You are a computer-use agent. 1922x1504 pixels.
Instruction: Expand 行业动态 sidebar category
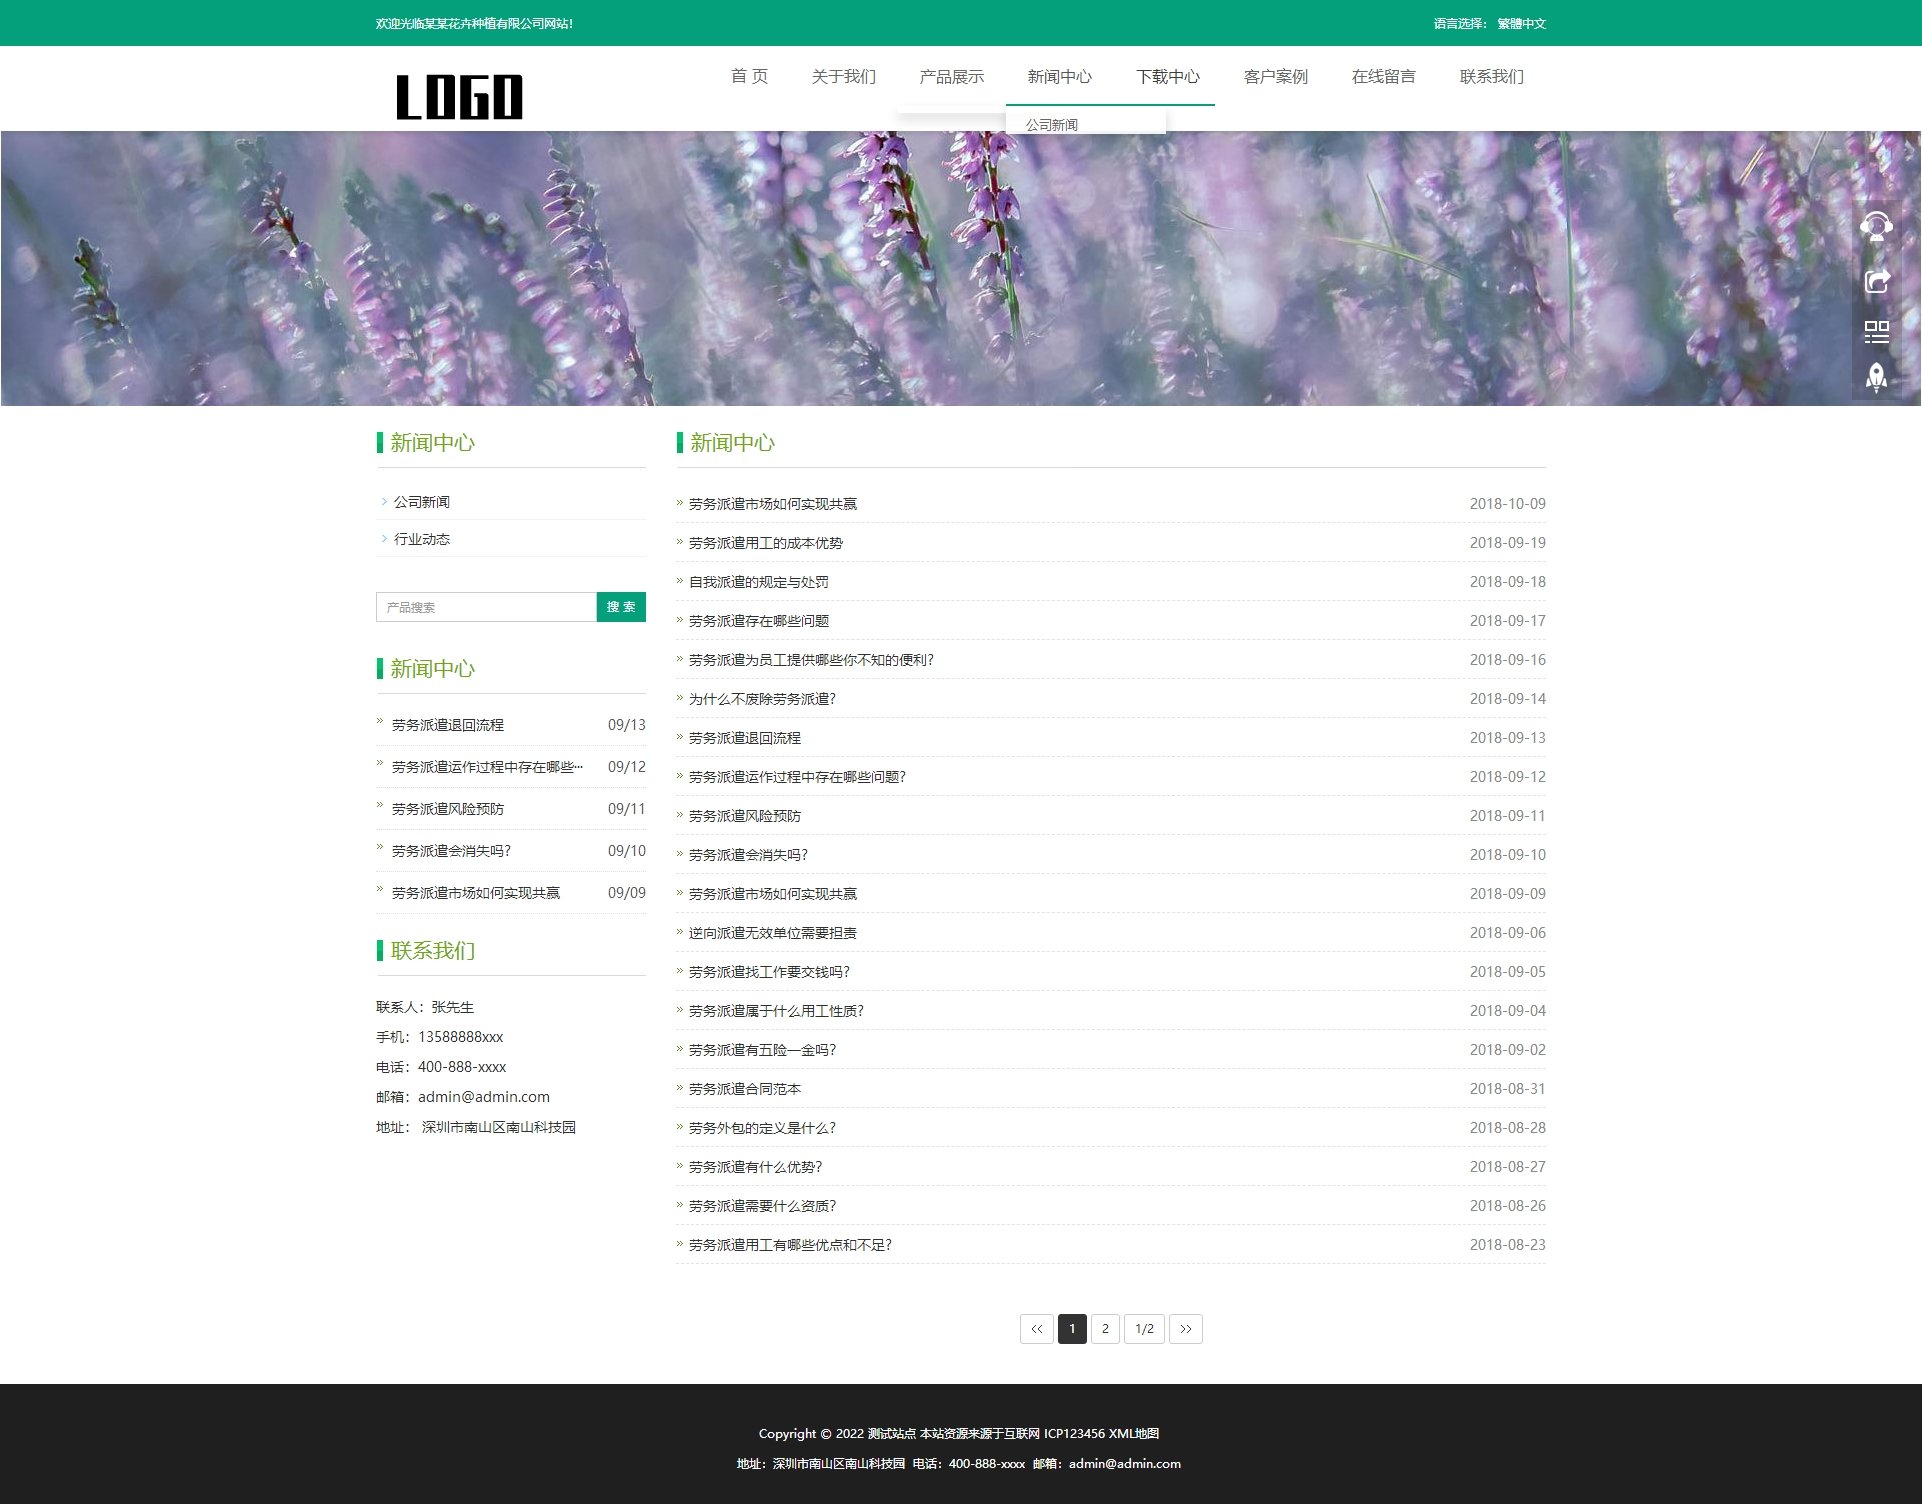(421, 539)
